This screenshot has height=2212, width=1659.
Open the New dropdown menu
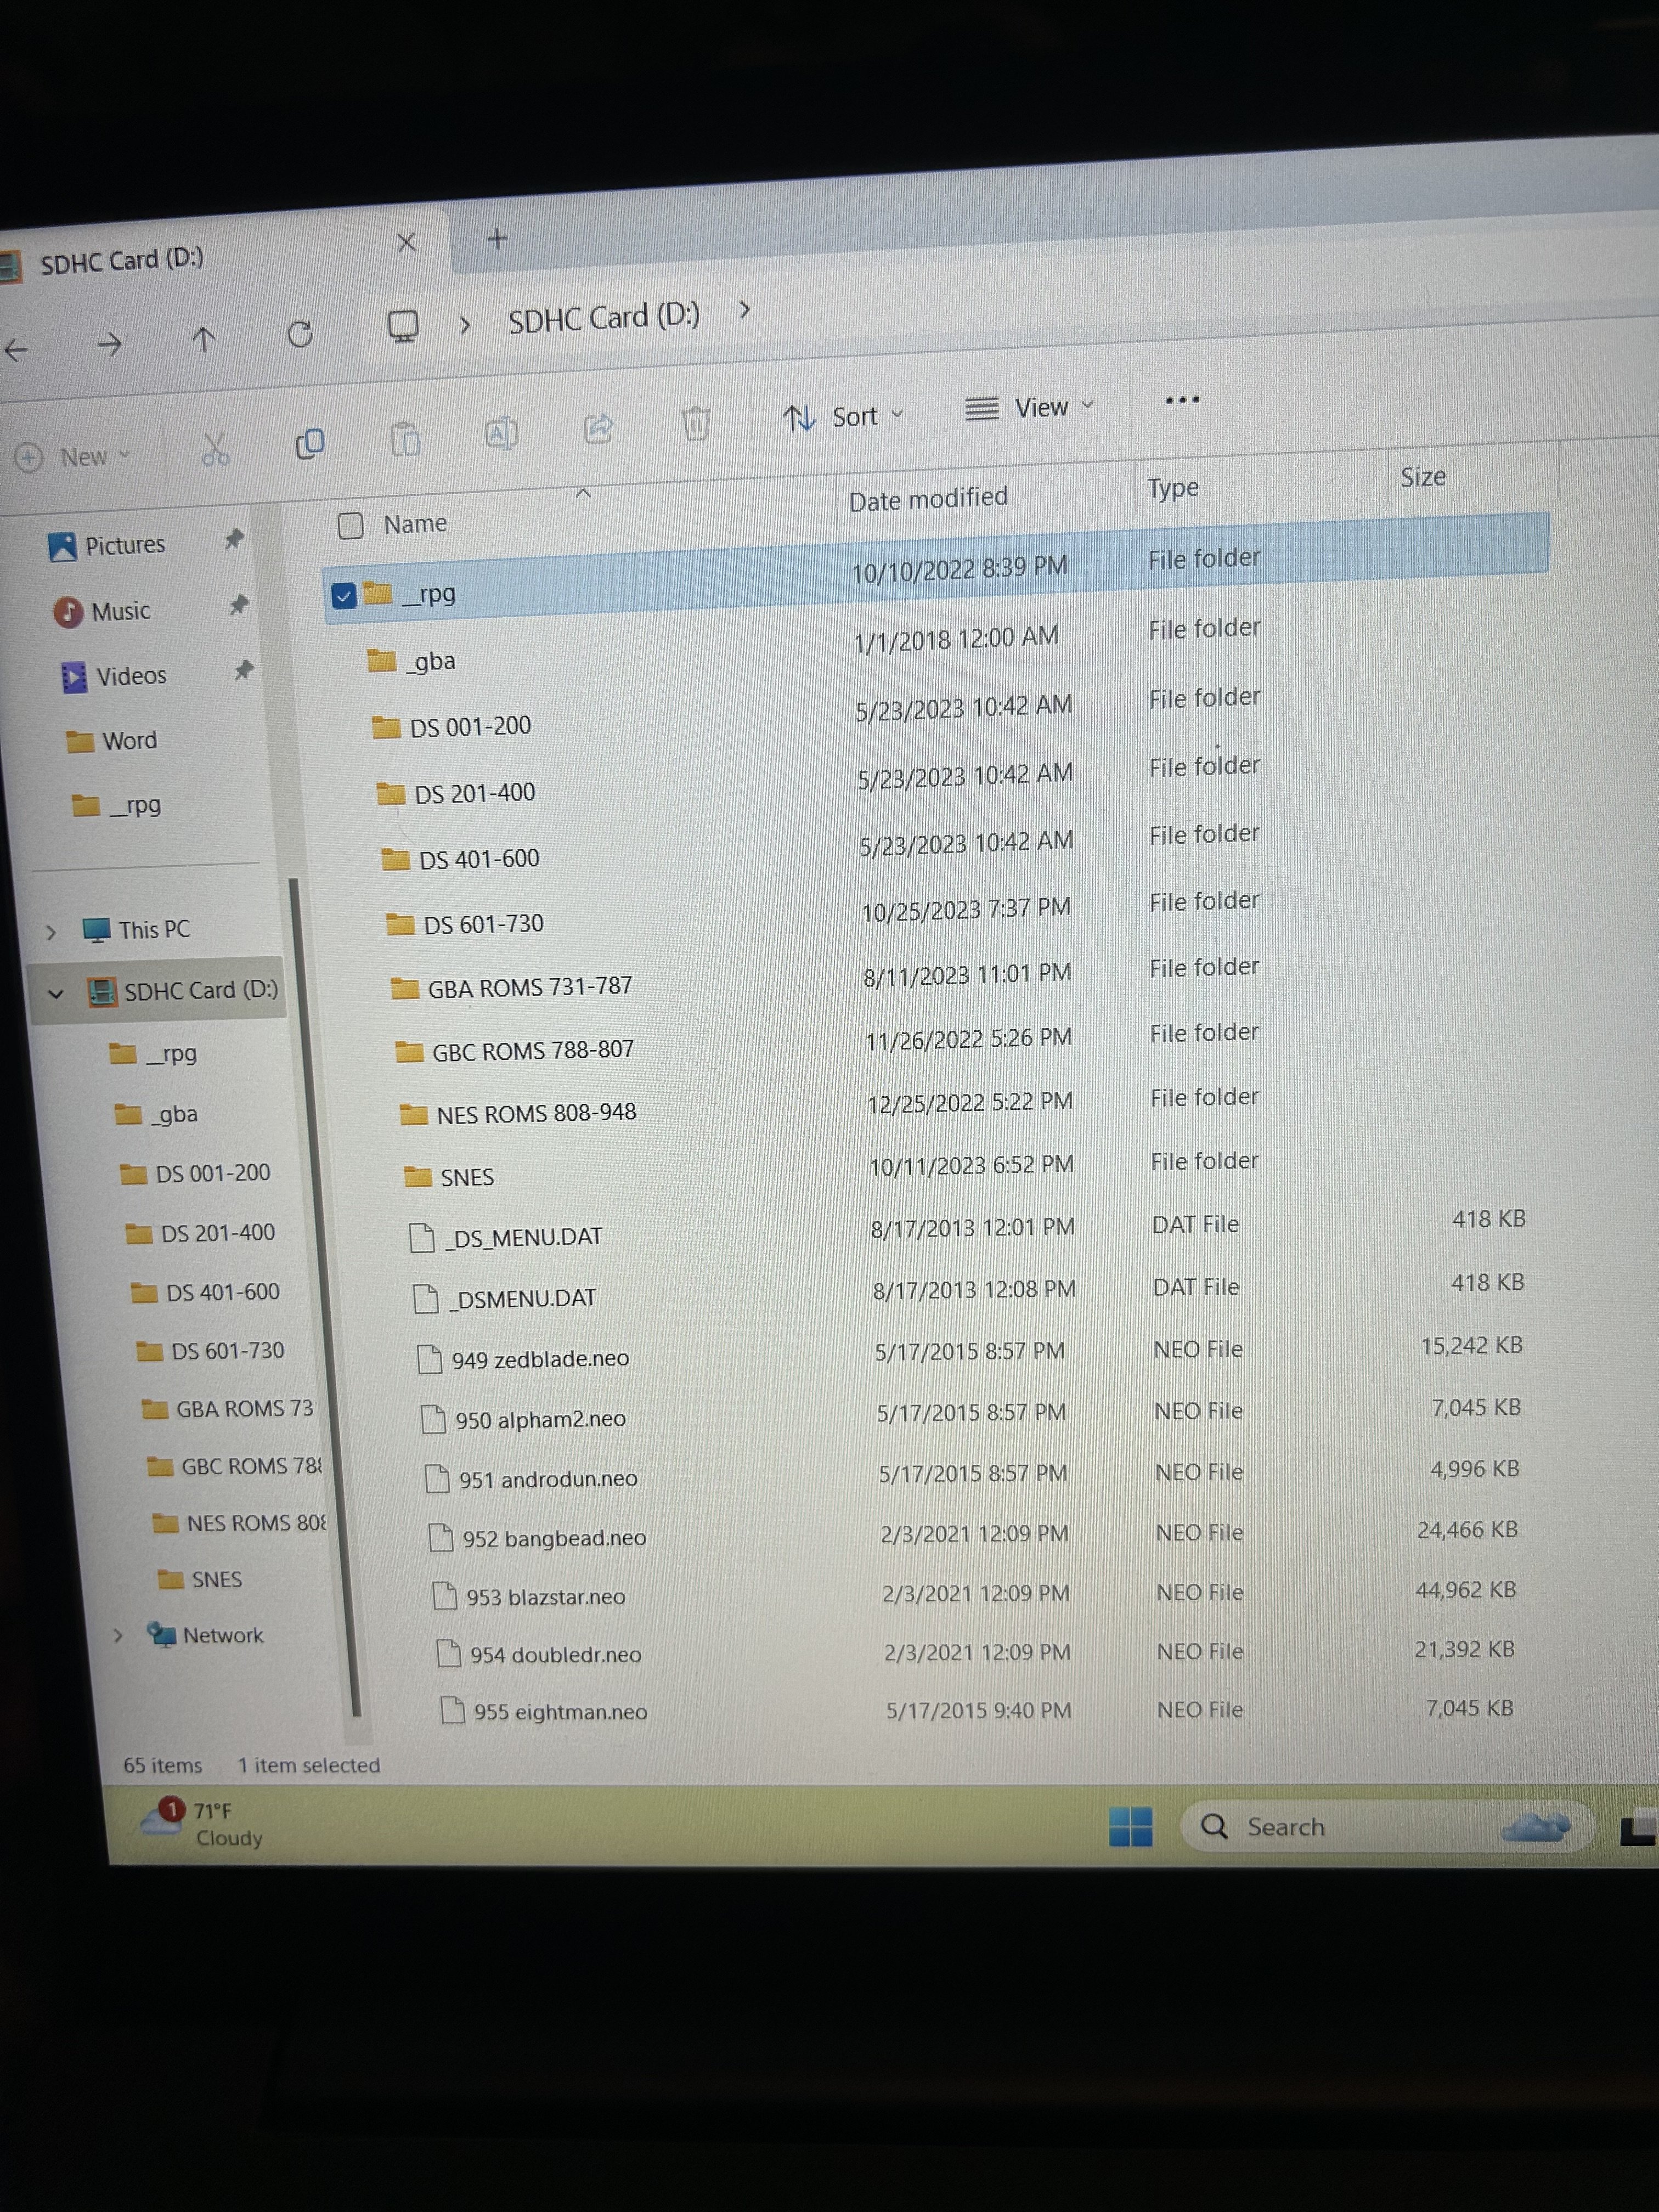pyautogui.click(x=73, y=457)
